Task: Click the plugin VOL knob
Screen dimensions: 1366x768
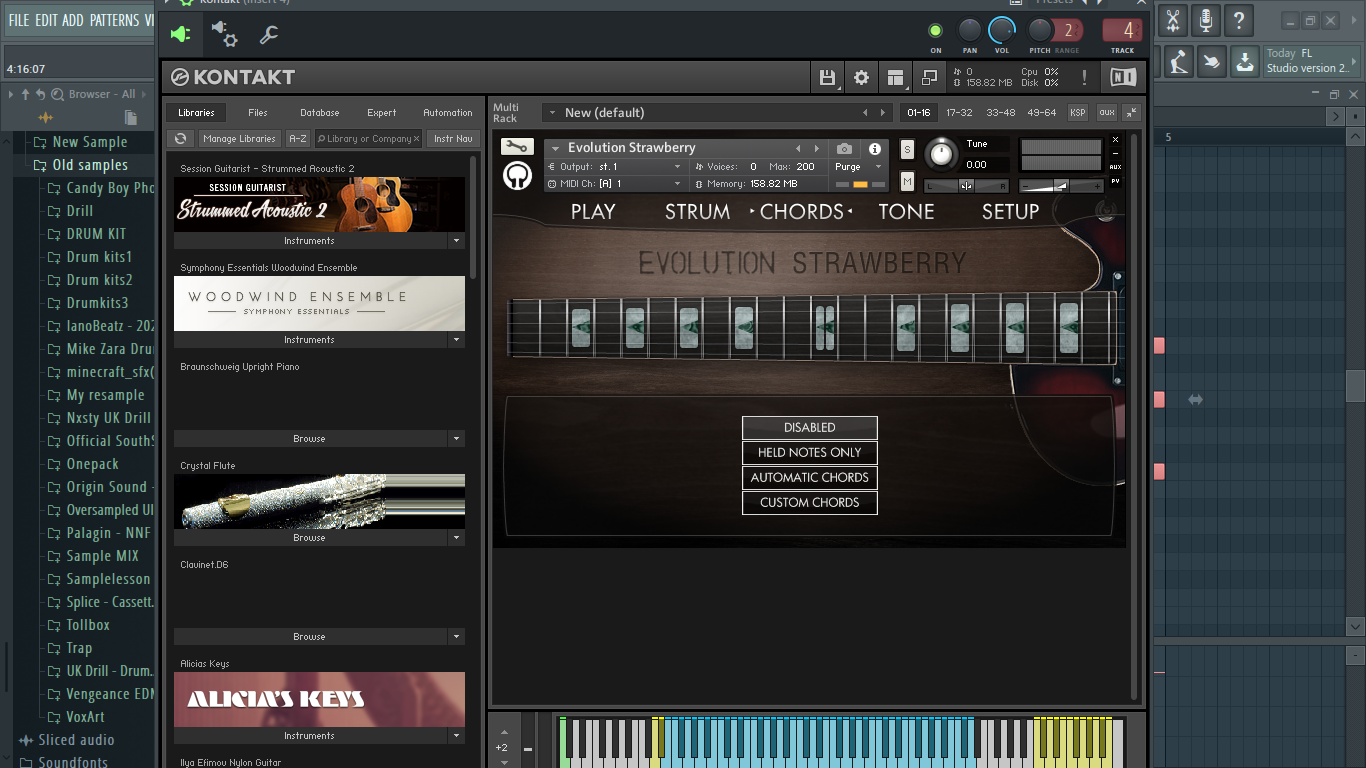Action: (1002, 30)
